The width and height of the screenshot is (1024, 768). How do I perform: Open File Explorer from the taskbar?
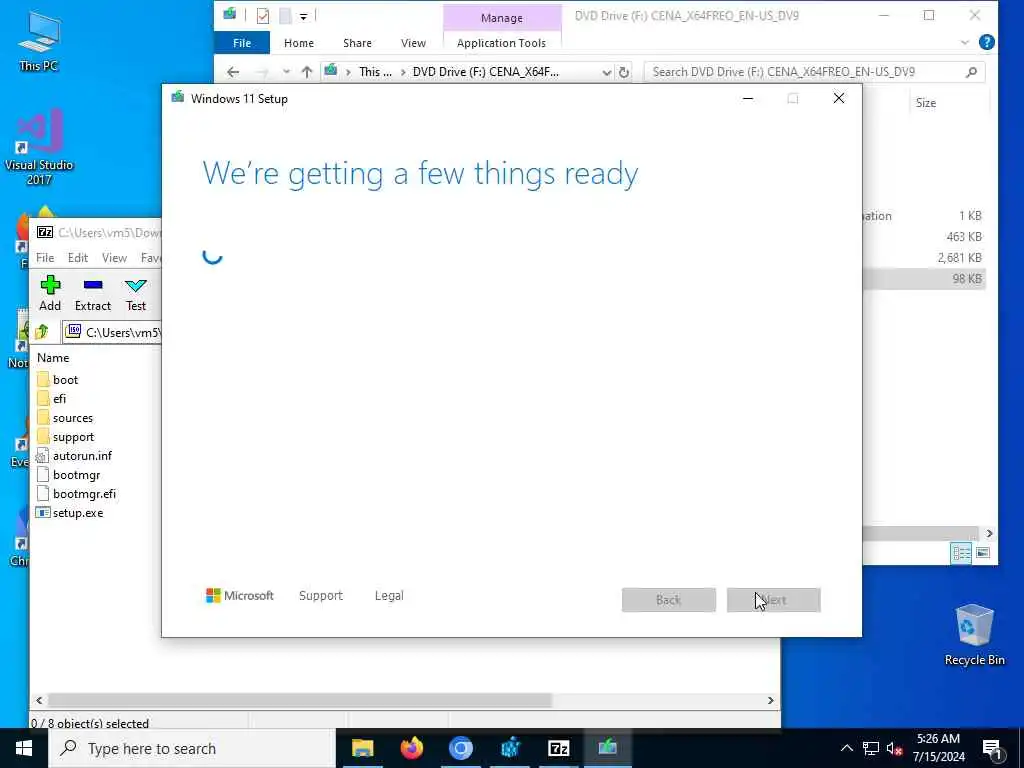pyautogui.click(x=362, y=748)
